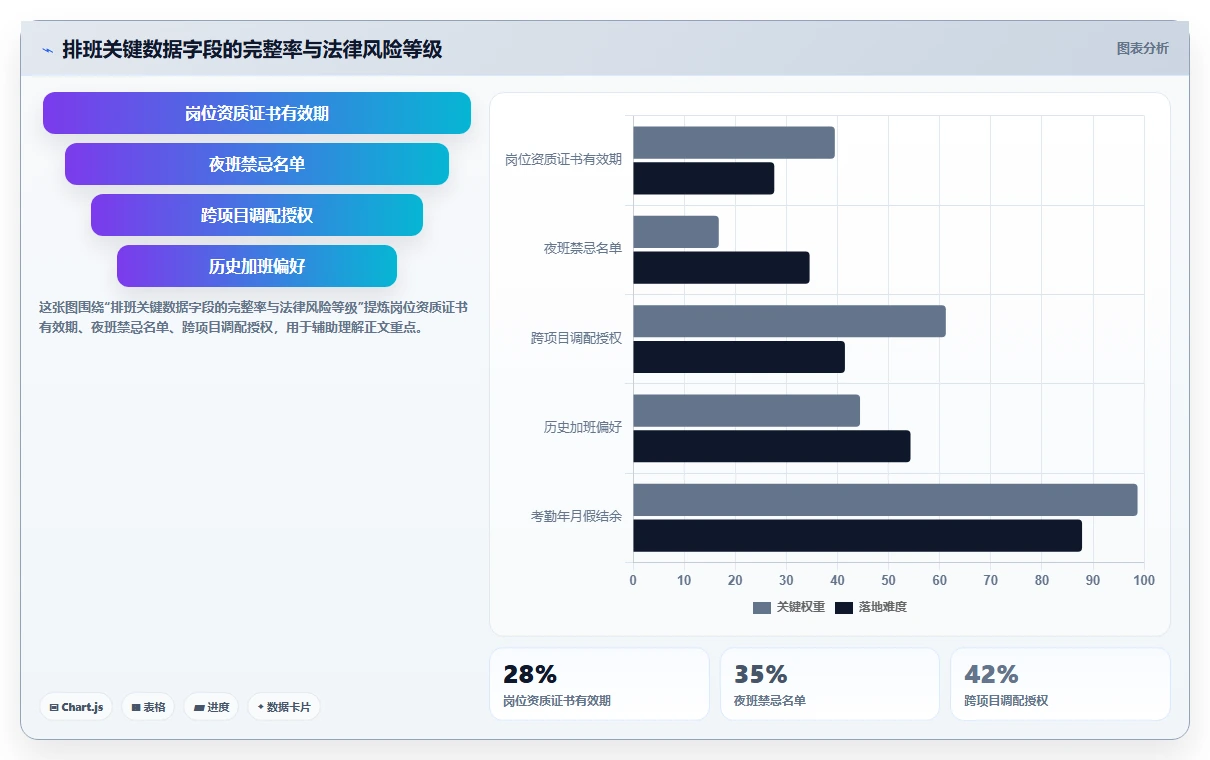Click the 关键权重 bar for 跨项目调配授权
The height and width of the screenshot is (760, 1210).
pos(789,321)
